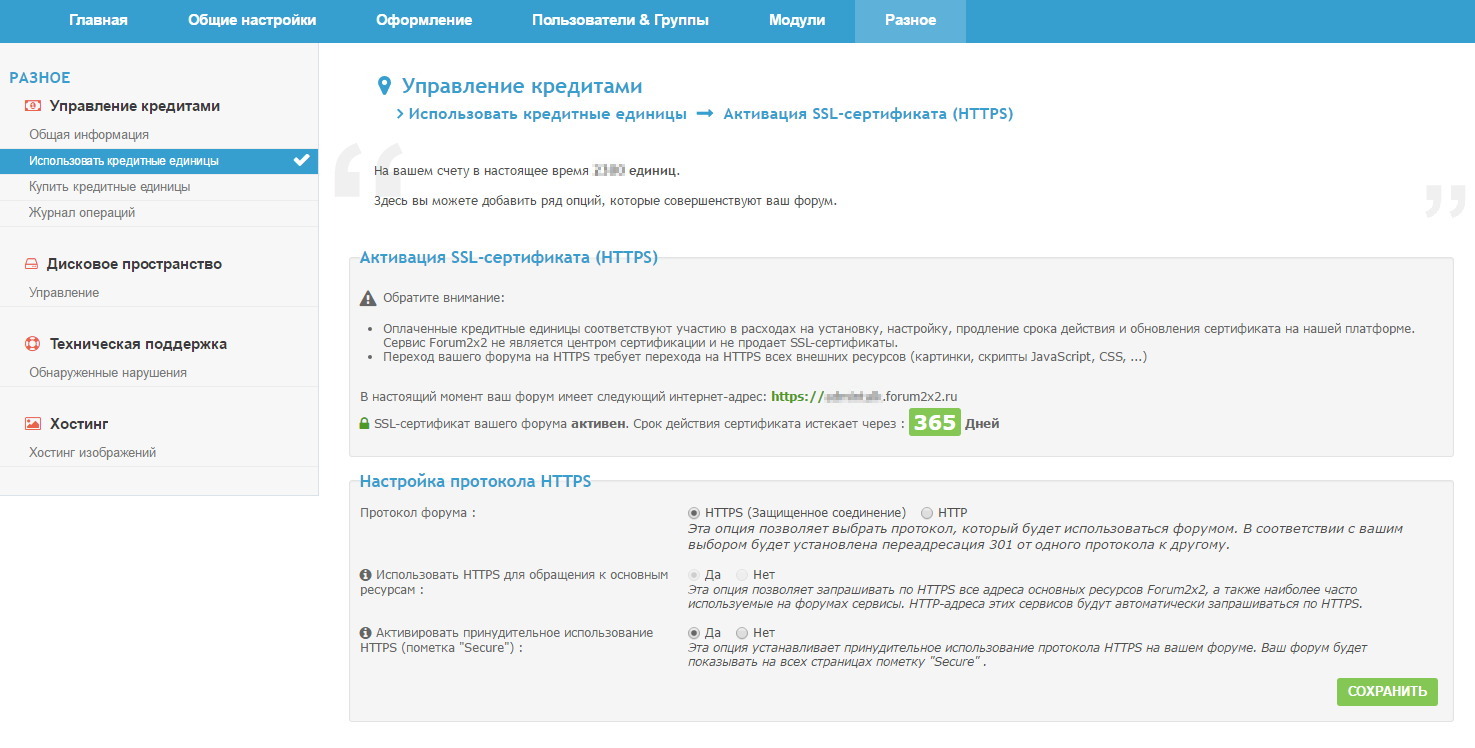Screen dimensions: 1475x748
Task: Click Управление кредитами sidebar heading
Action: pos(135,106)
